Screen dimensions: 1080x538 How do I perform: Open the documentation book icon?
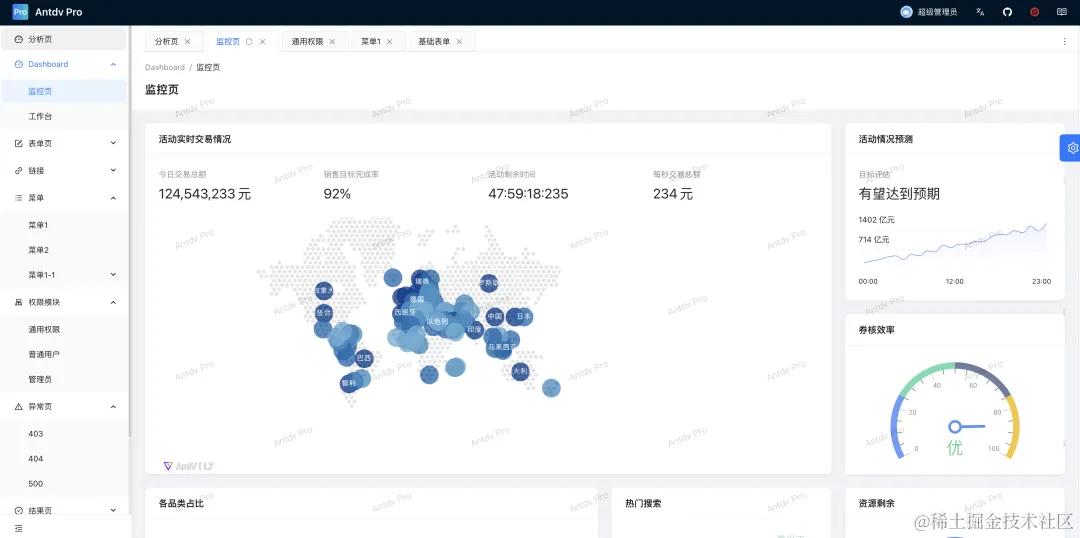coord(1062,12)
